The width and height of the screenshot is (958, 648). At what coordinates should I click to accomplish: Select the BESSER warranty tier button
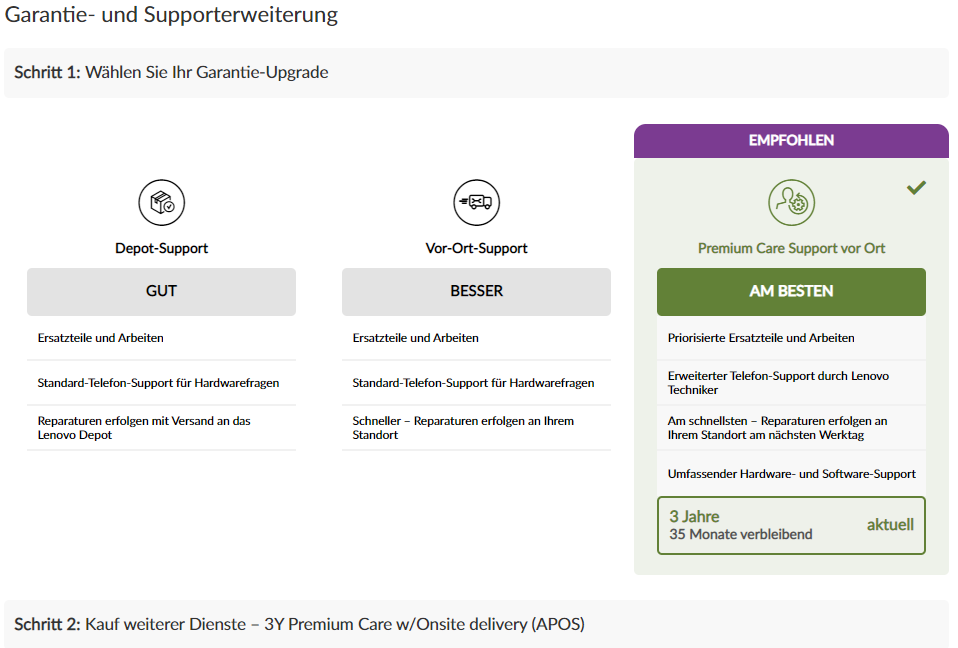pyautogui.click(x=476, y=291)
